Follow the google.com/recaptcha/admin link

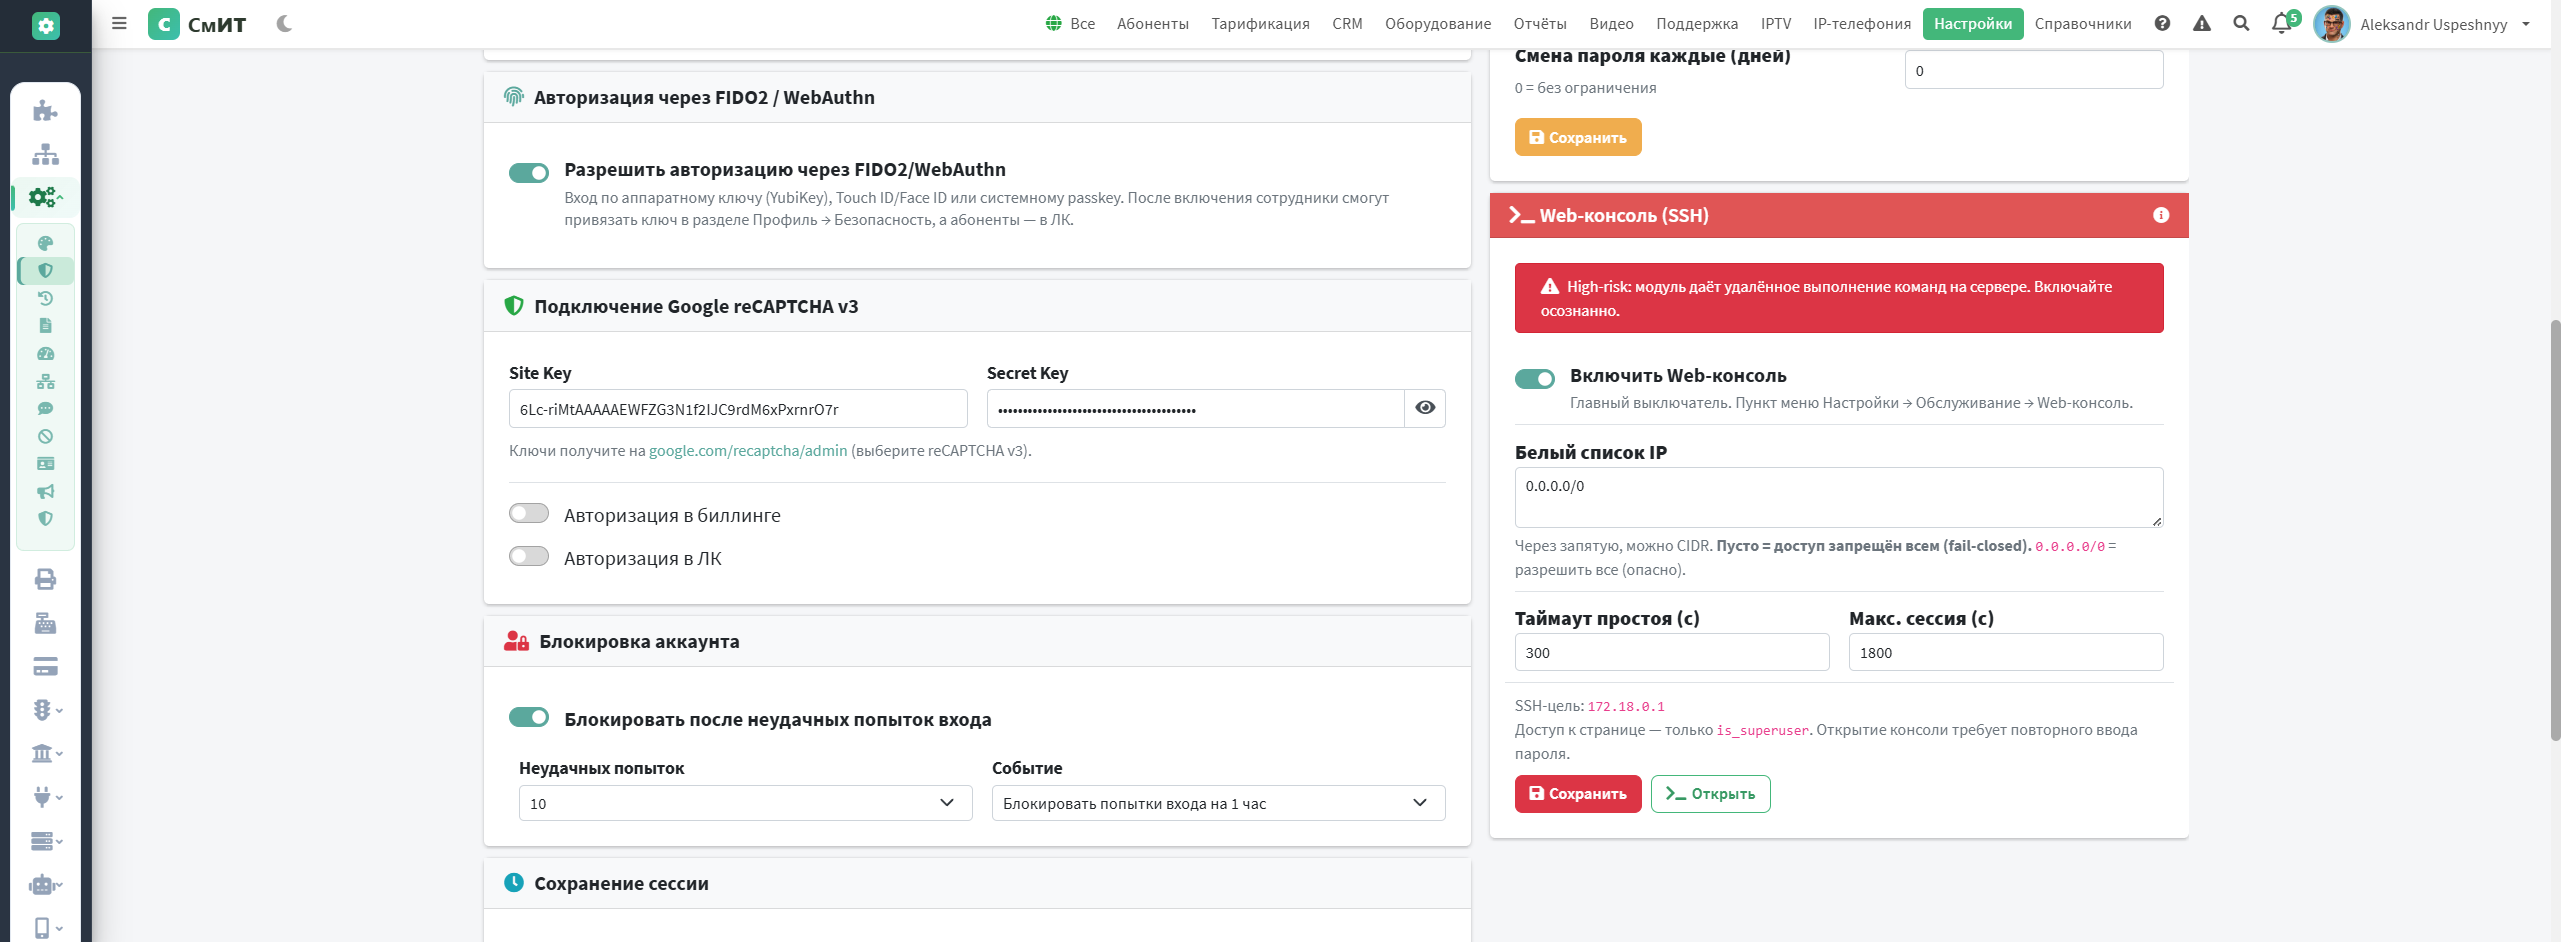(x=748, y=451)
